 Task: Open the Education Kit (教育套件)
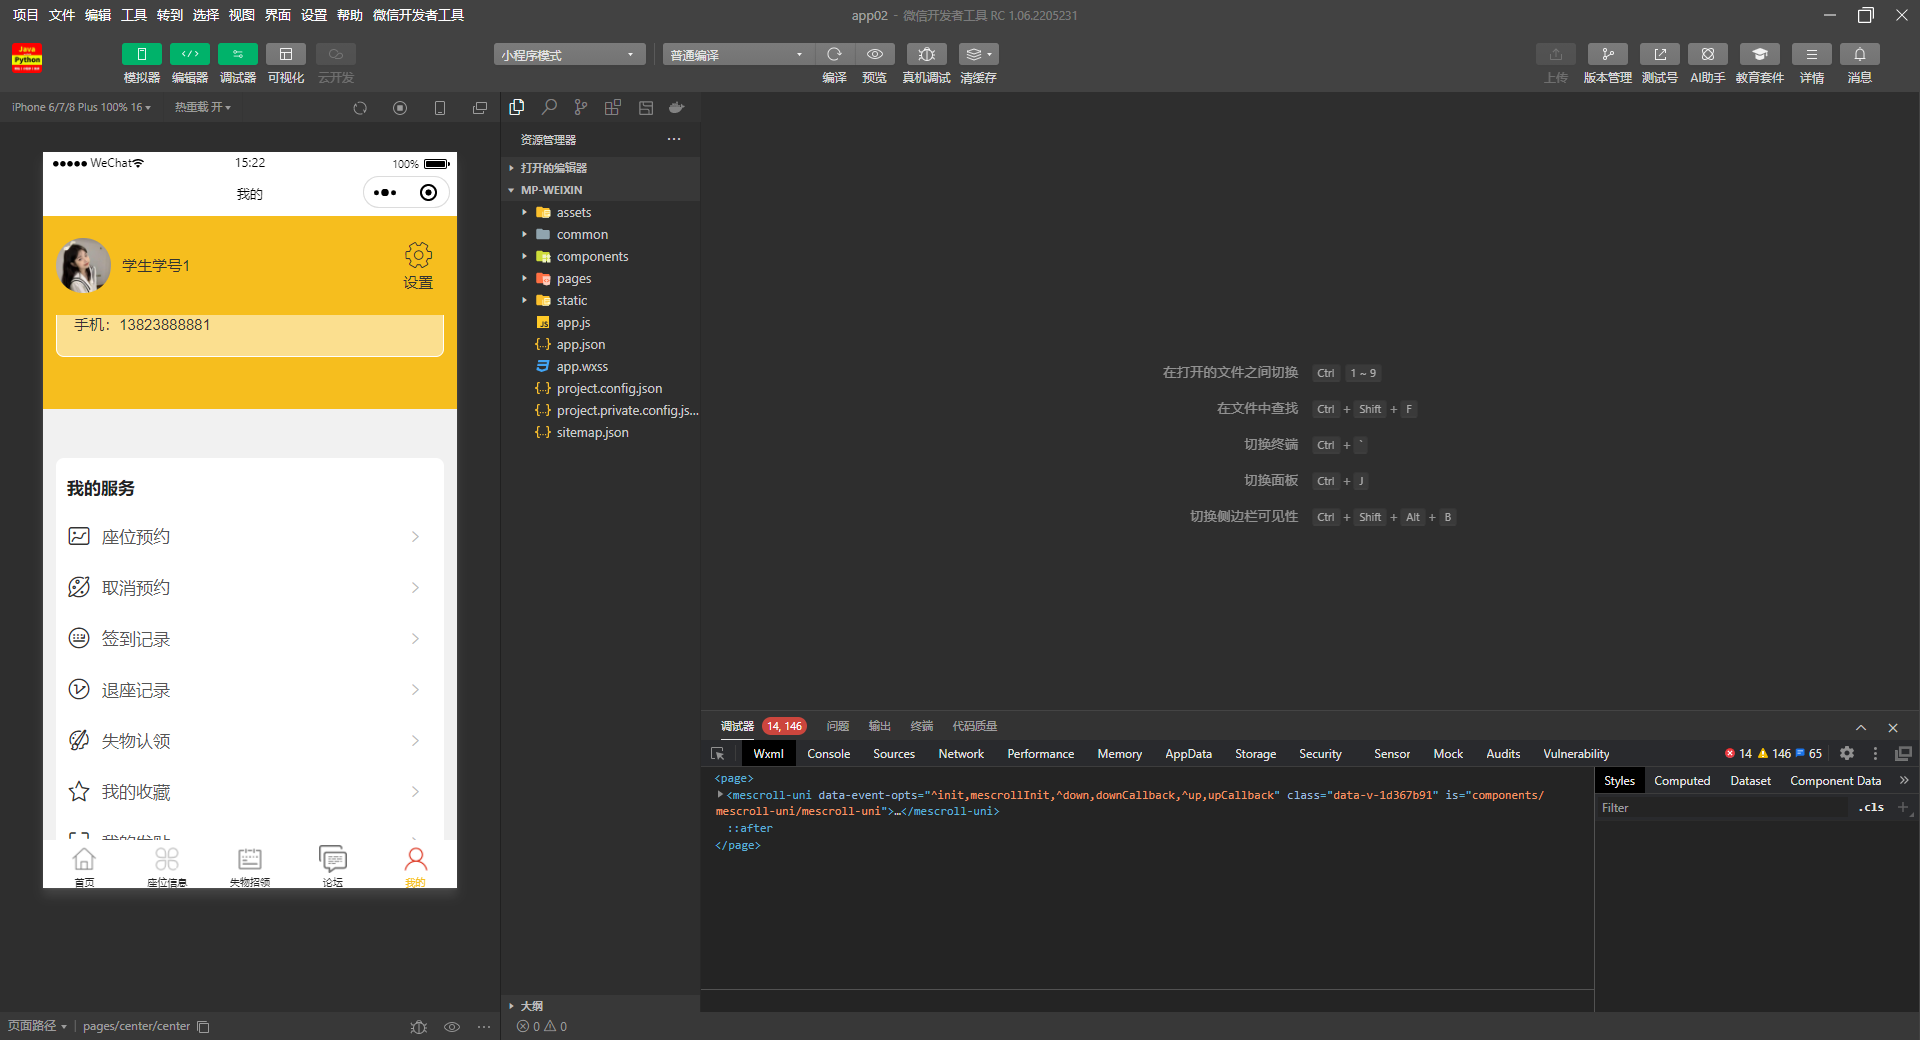click(1760, 54)
